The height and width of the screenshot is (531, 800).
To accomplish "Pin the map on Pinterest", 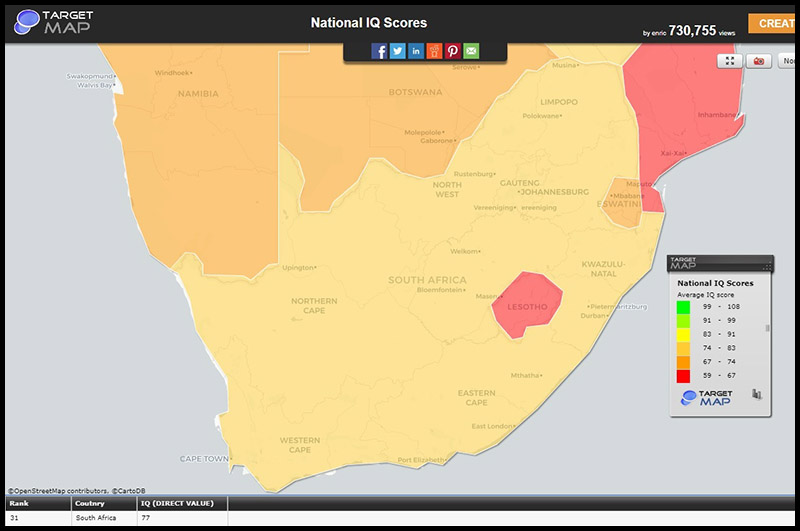I will click(x=453, y=51).
